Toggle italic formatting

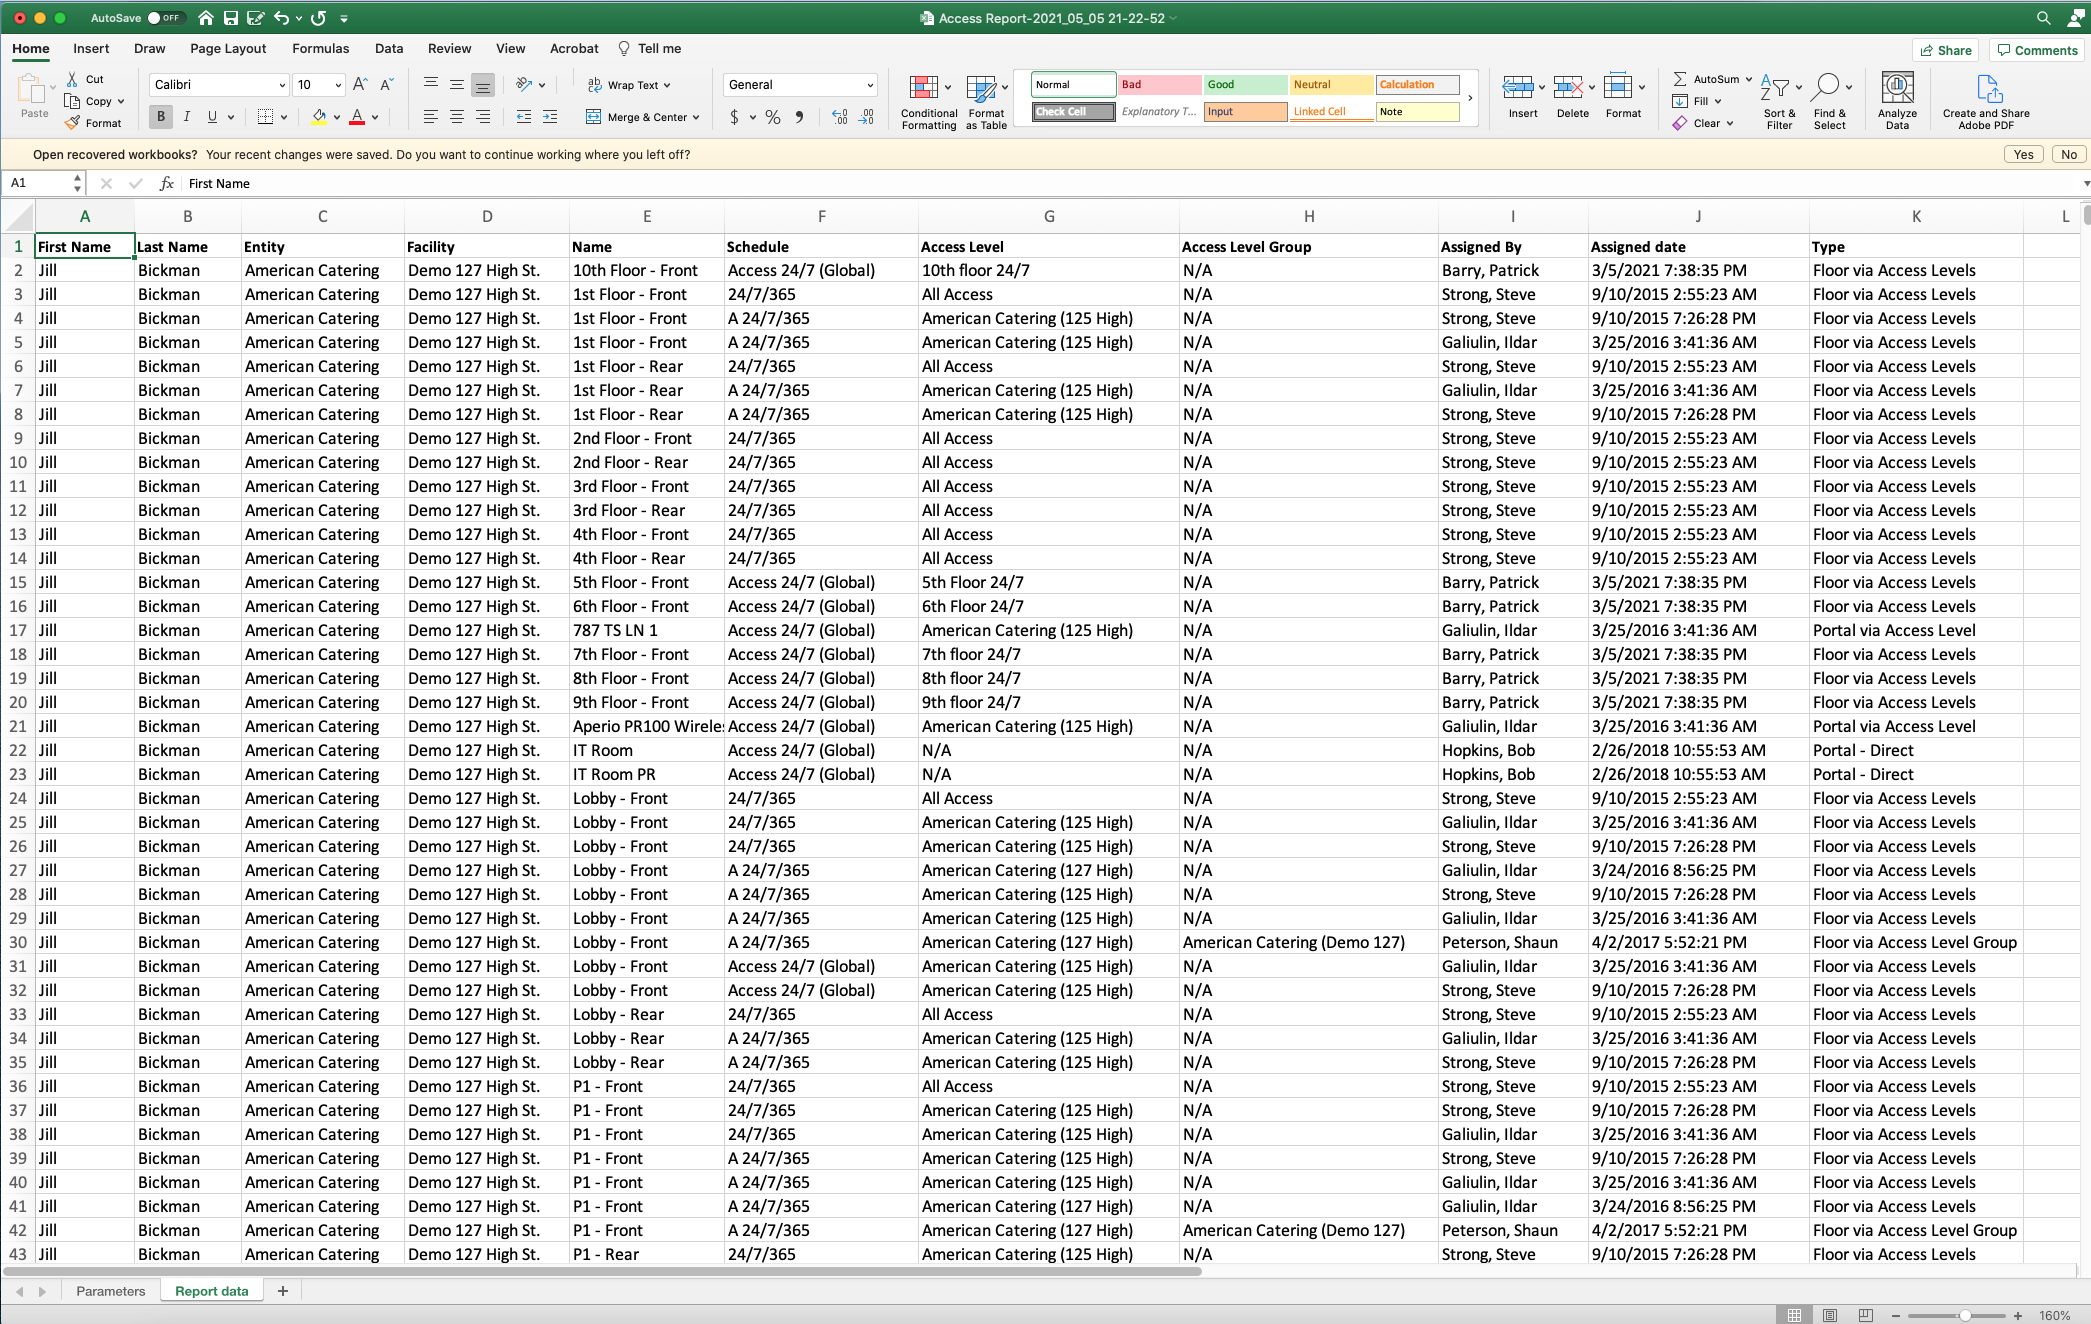click(x=186, y=117)
